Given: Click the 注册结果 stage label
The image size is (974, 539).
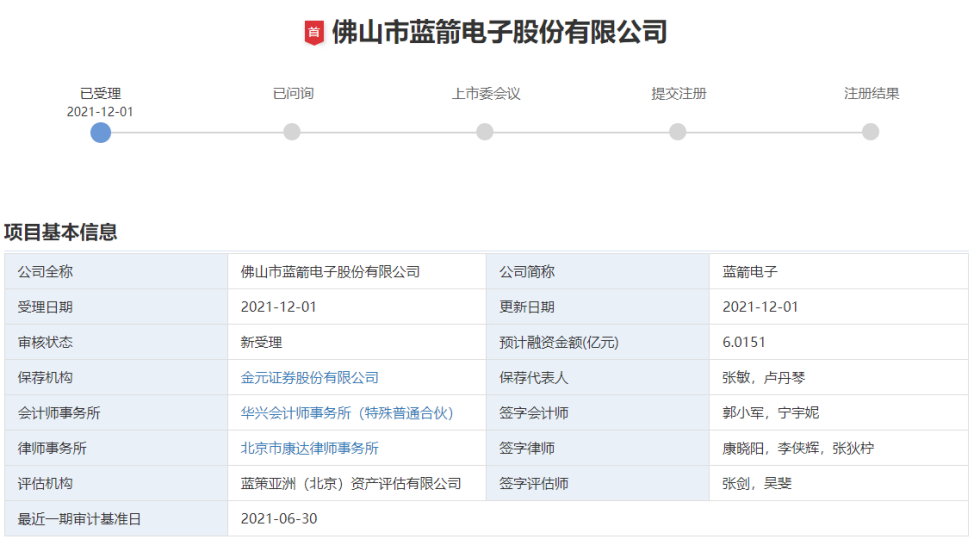Looking at the screenshot, I should [x=872, y=94].
